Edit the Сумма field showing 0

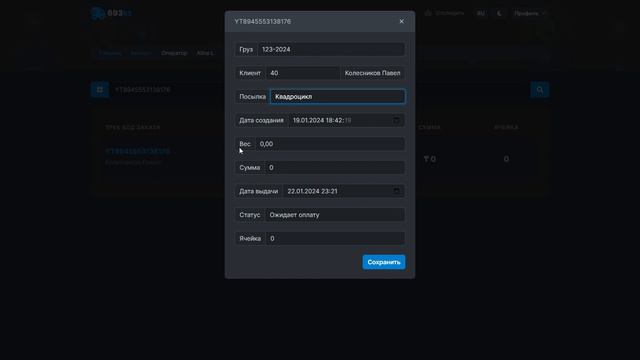(335, 168)
